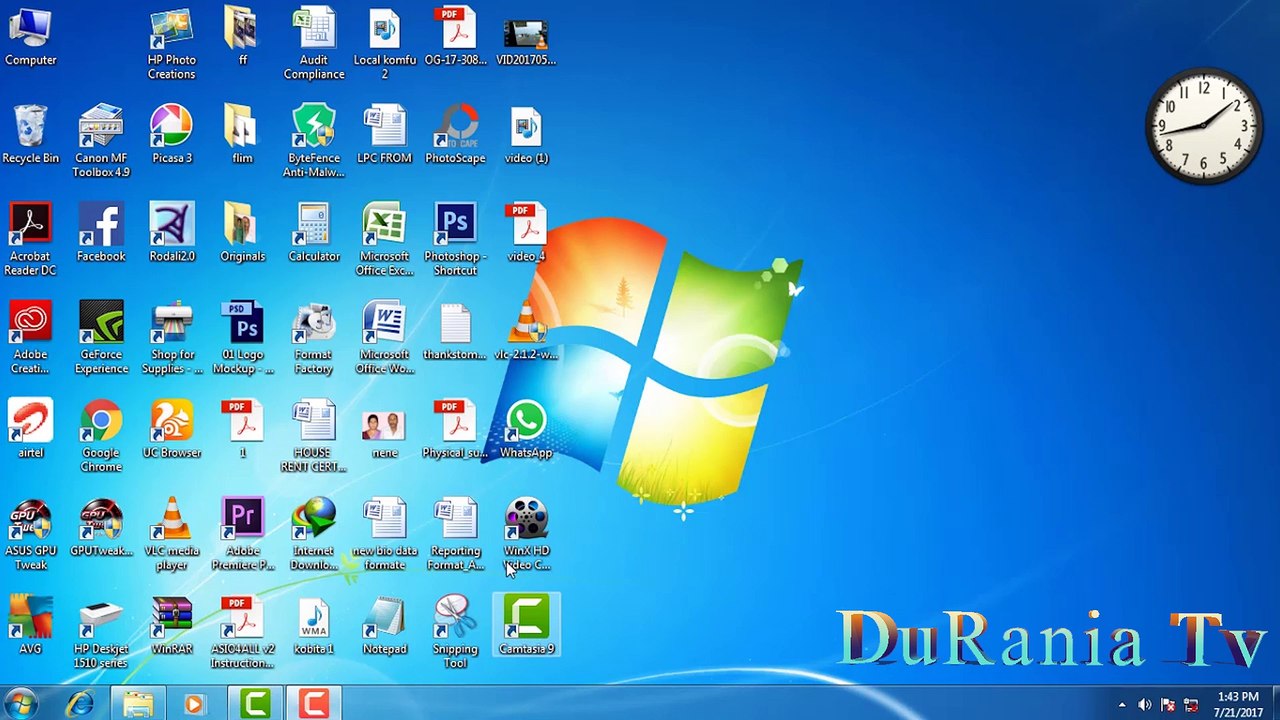Viewport: 1280px width, 720px height.
Task: Open the Windows Start menu
Action: [x=20, y=704]
